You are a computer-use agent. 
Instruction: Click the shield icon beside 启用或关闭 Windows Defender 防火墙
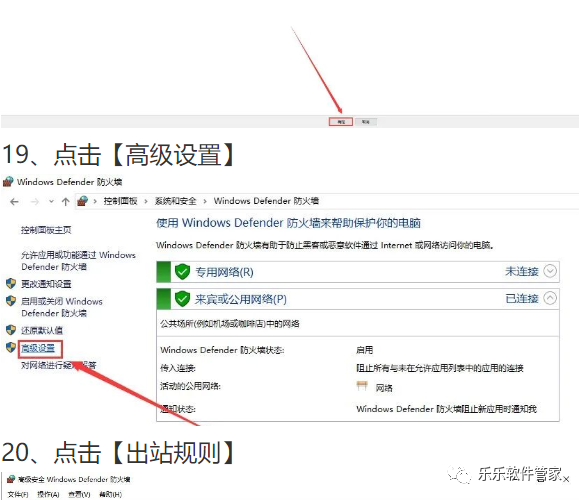coord(11,301)
